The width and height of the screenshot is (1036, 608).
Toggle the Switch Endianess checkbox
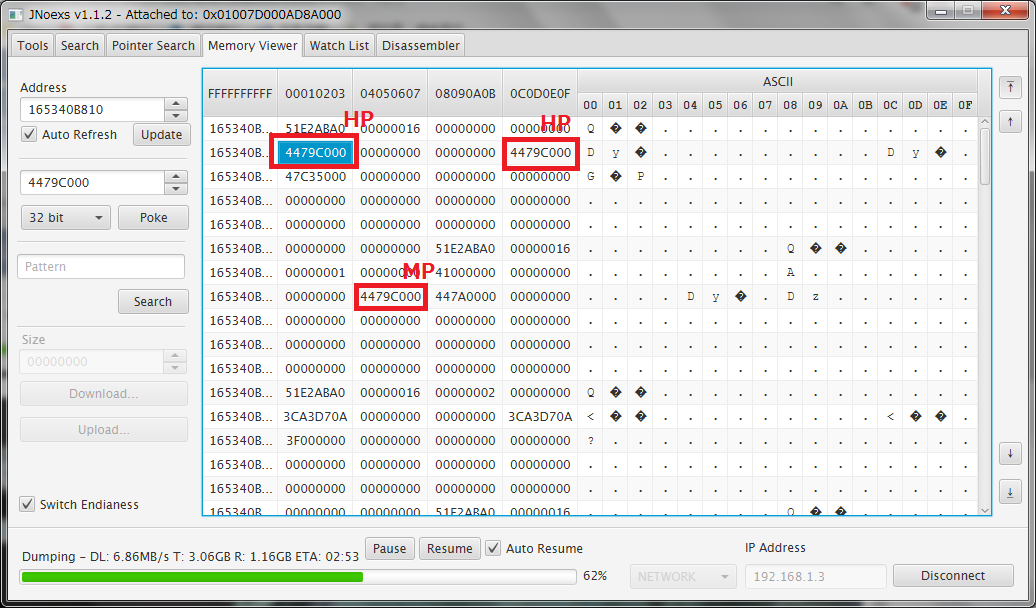pos(27,504)
